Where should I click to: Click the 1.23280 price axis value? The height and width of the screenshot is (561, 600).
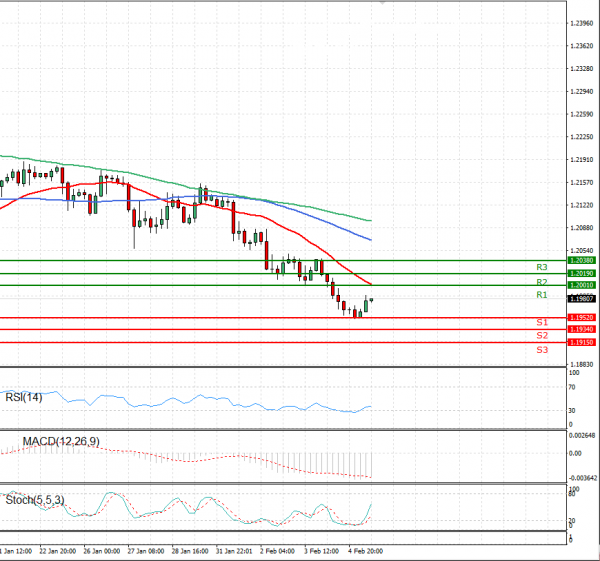click(x=582, y=69)
